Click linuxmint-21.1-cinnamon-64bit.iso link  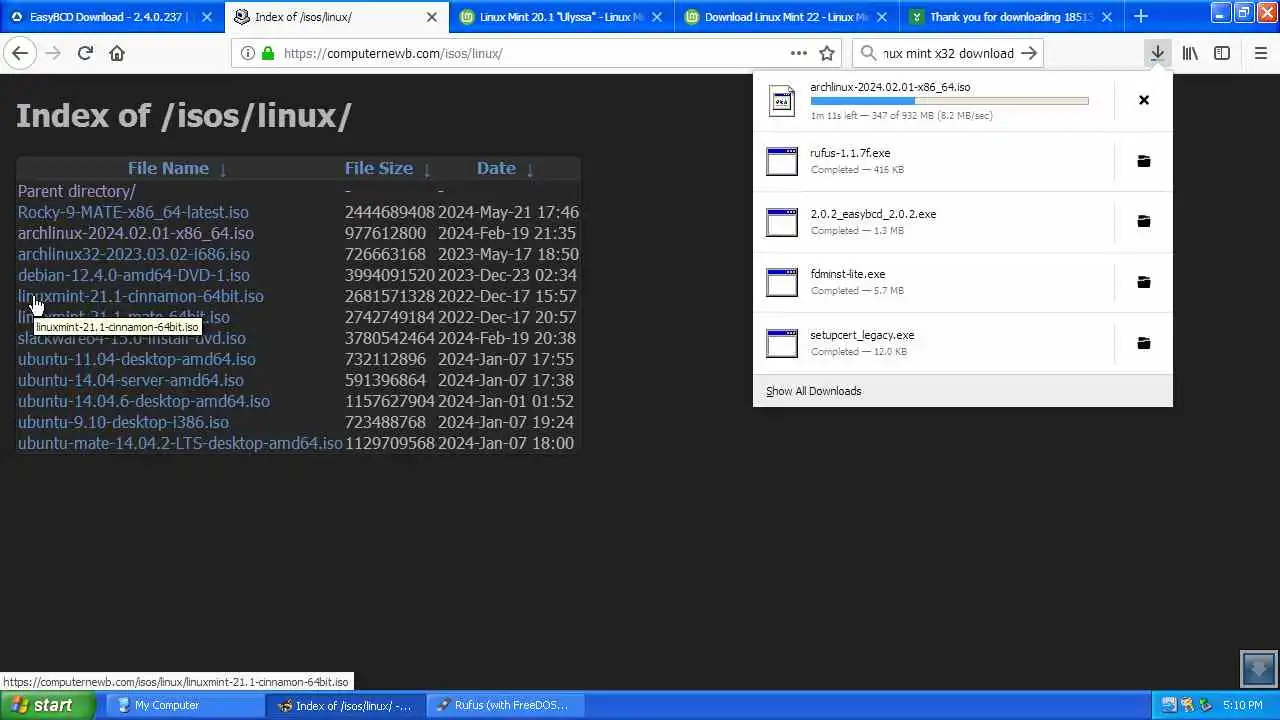pyautogui.click(x=141, y=296)
